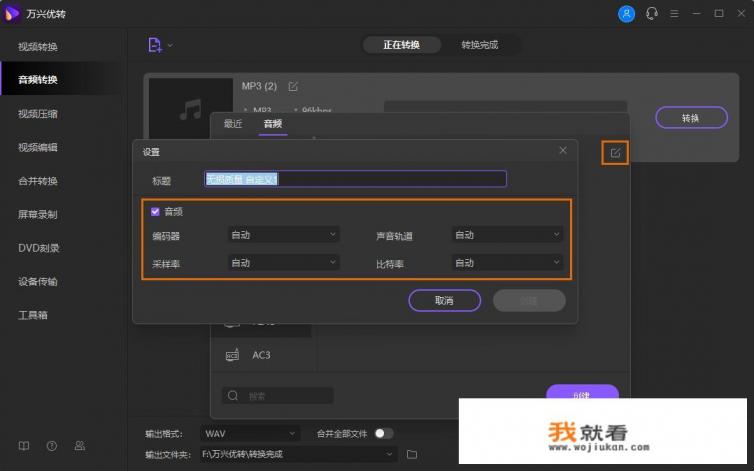754x471 pixels.
Task: Toggle the 合并全部文件 switch
Action: click(x=384, y=433)
